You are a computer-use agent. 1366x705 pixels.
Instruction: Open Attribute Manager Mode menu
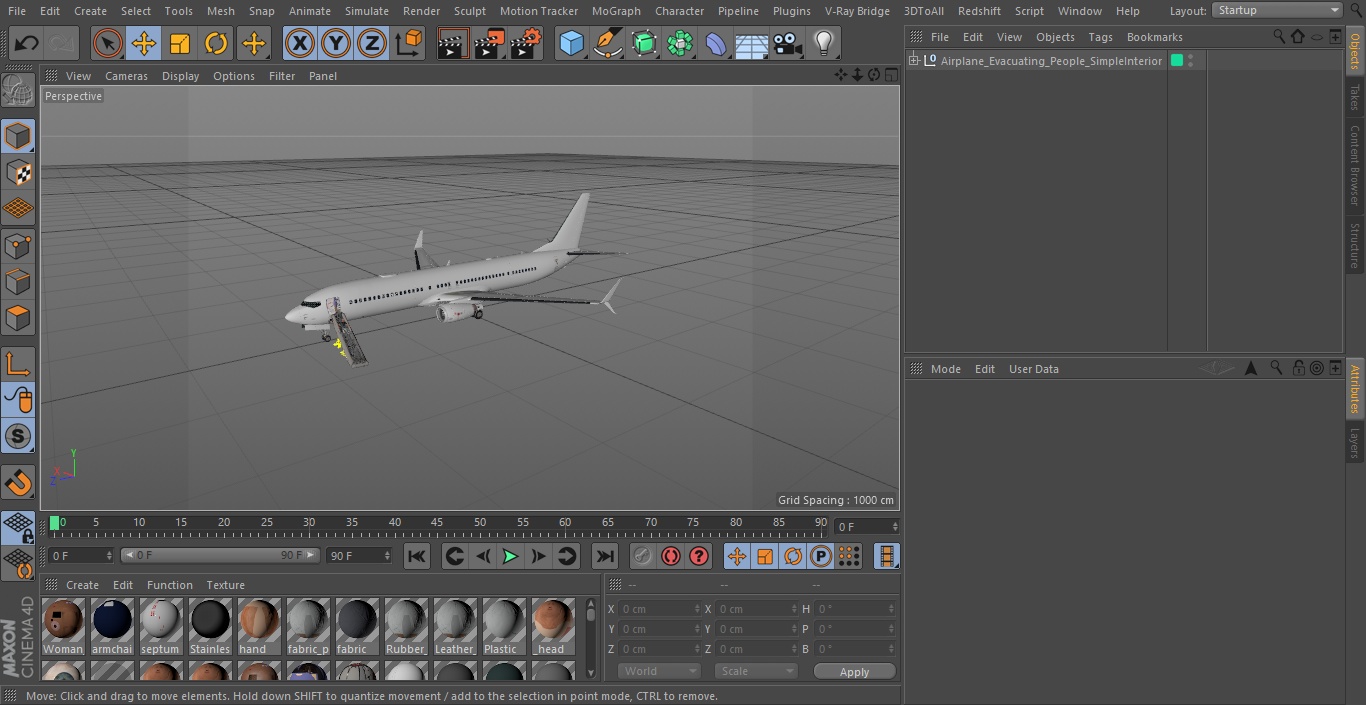[x=945, y=369]
